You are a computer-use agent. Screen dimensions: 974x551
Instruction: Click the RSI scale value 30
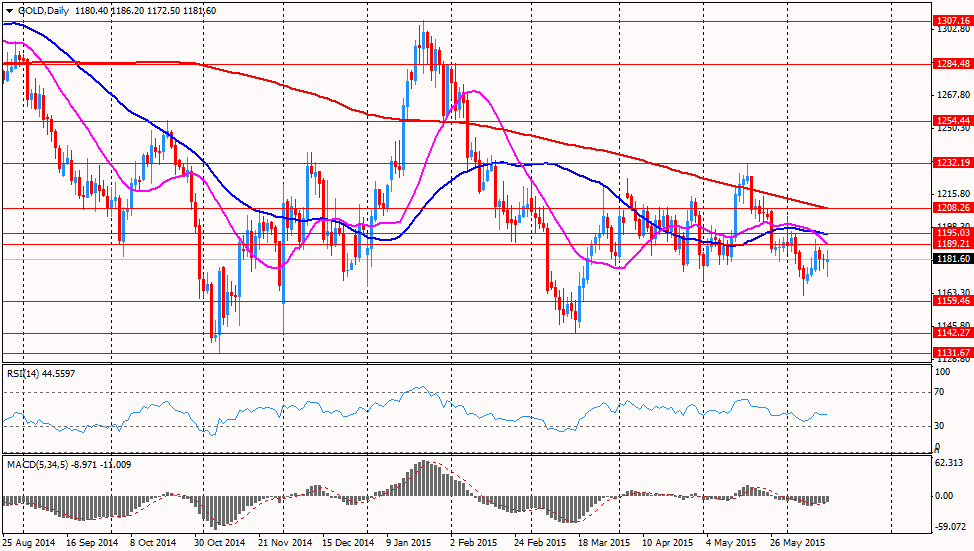tap(939, 426)
